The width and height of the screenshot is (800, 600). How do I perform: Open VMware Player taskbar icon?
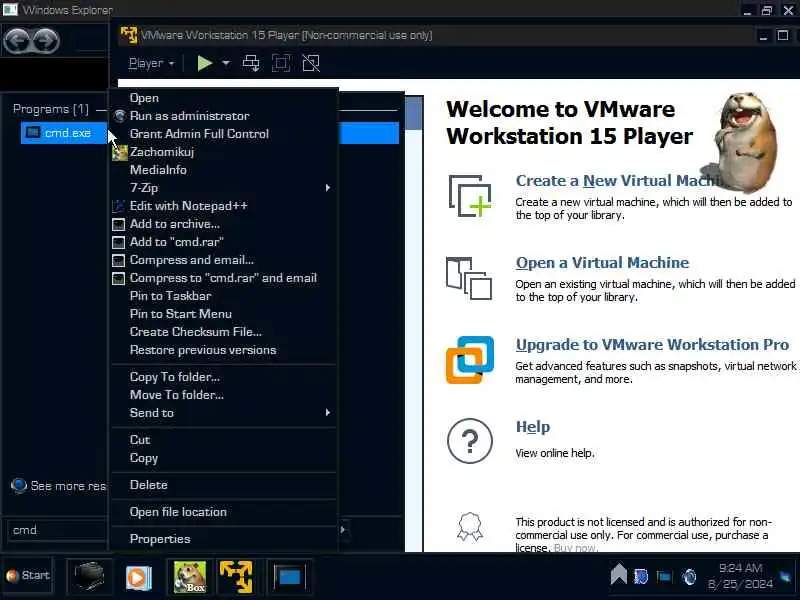[236, 577]
